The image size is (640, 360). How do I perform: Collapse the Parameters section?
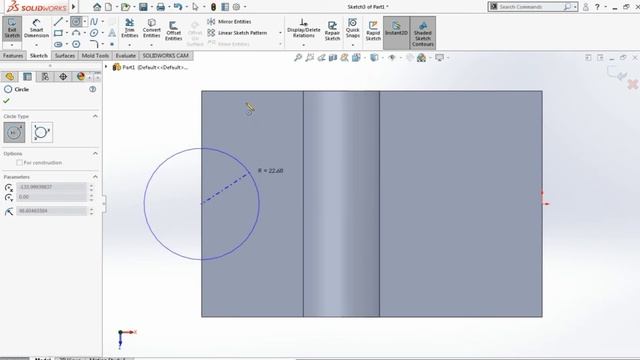(95, 177)
